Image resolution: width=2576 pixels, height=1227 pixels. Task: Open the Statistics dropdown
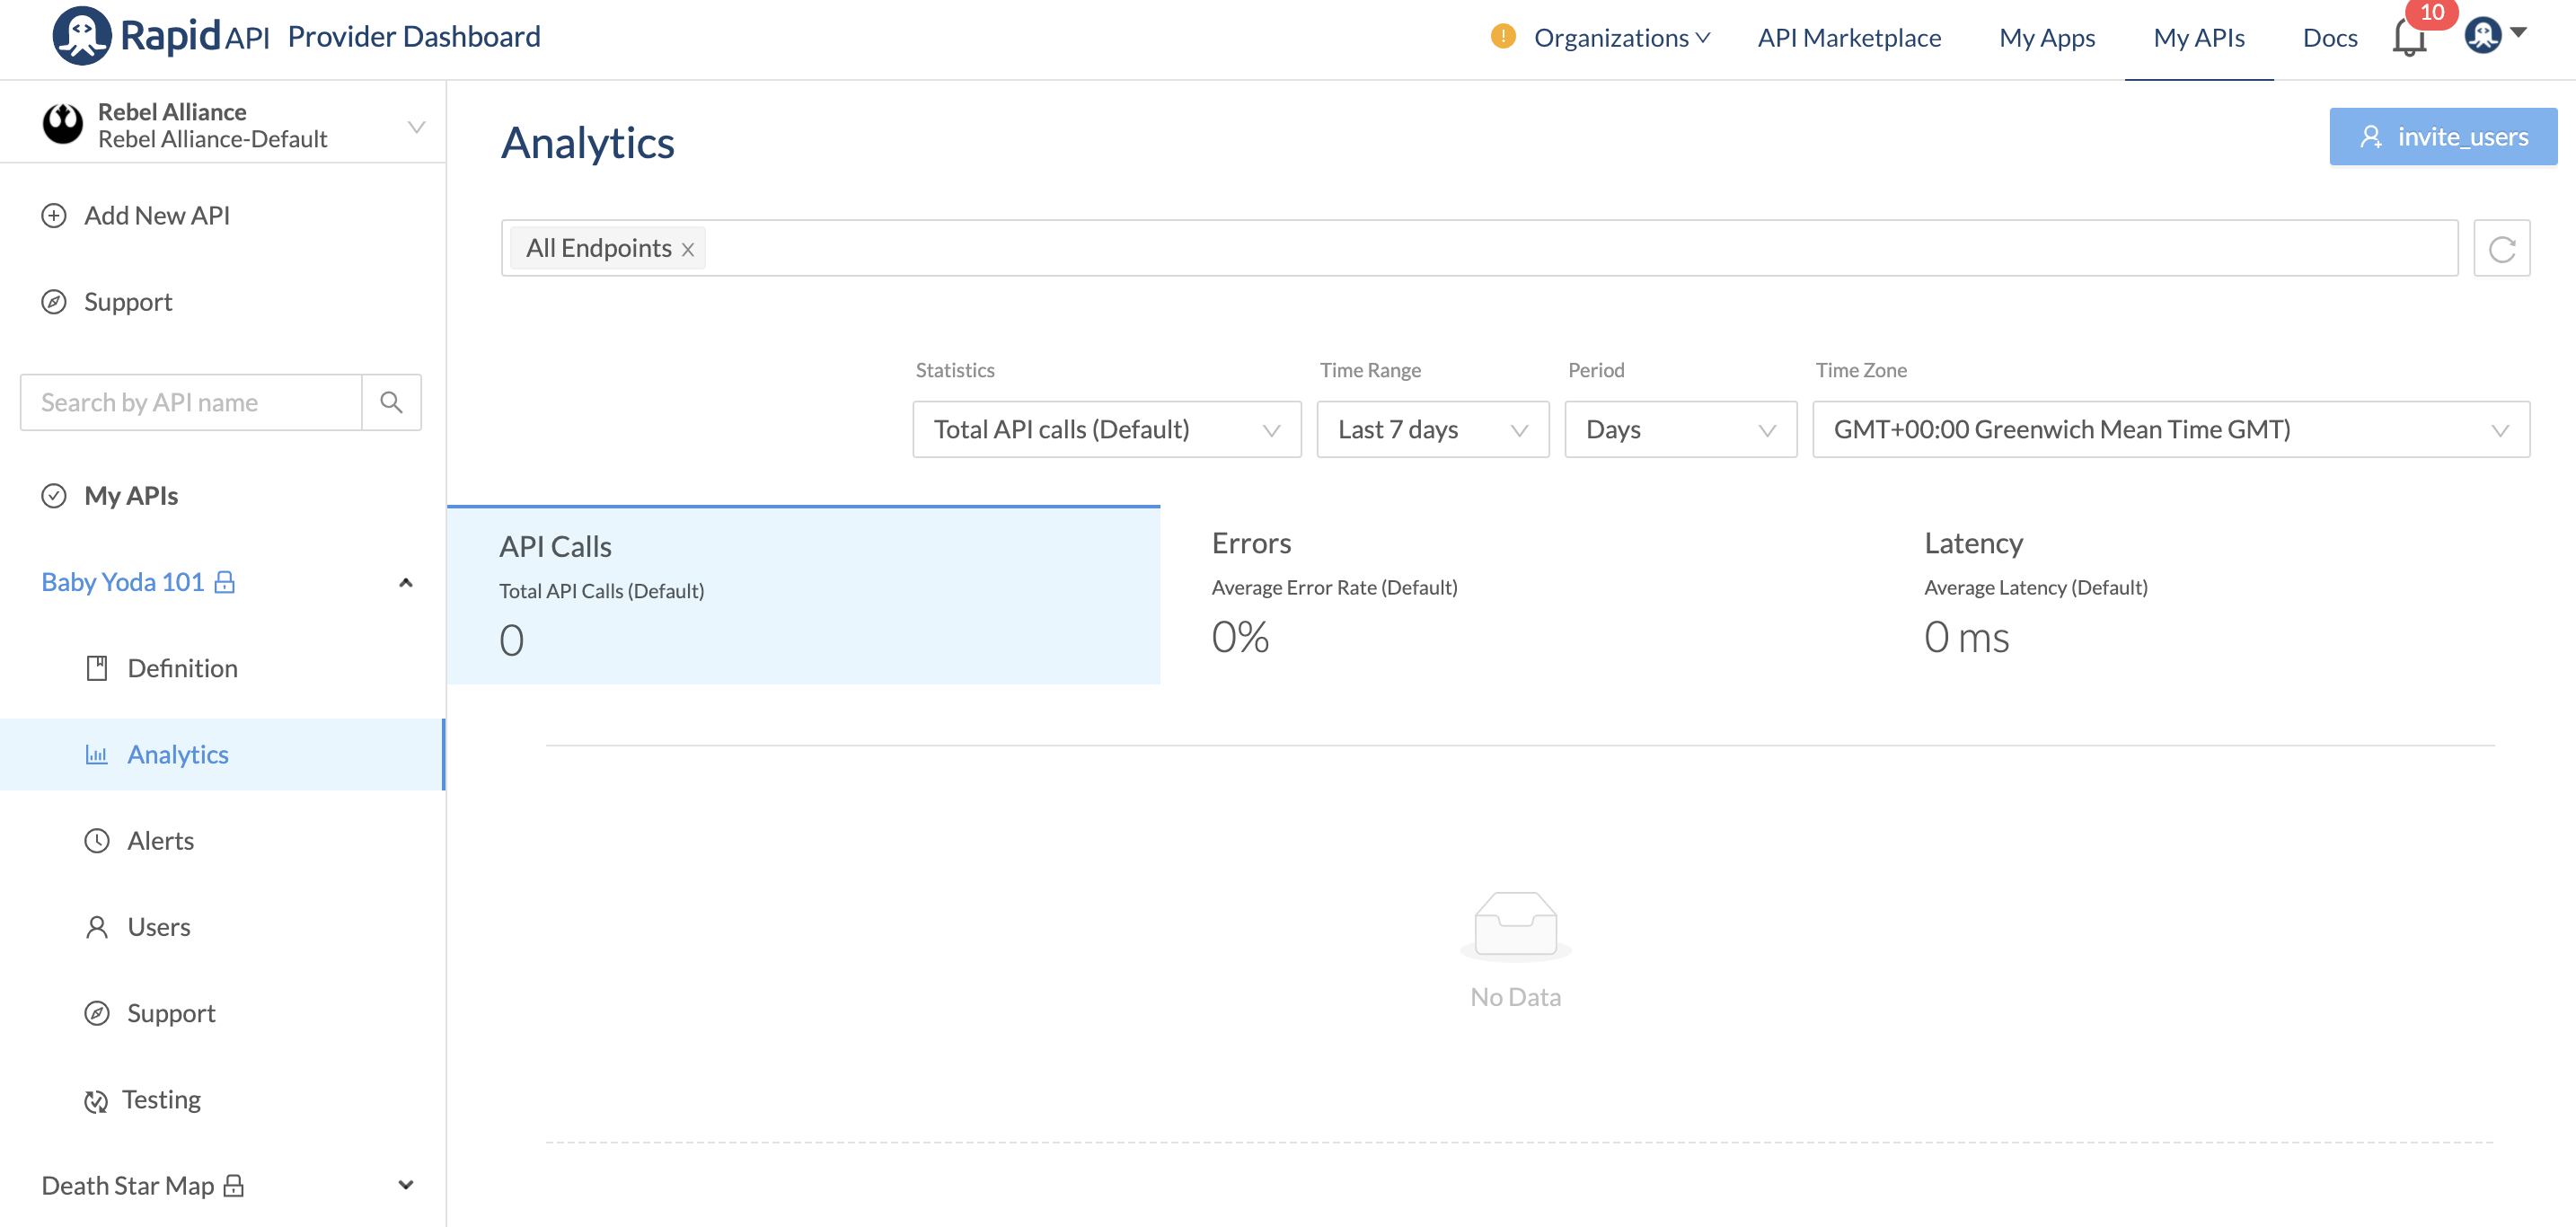click(x=1107, y=430)
